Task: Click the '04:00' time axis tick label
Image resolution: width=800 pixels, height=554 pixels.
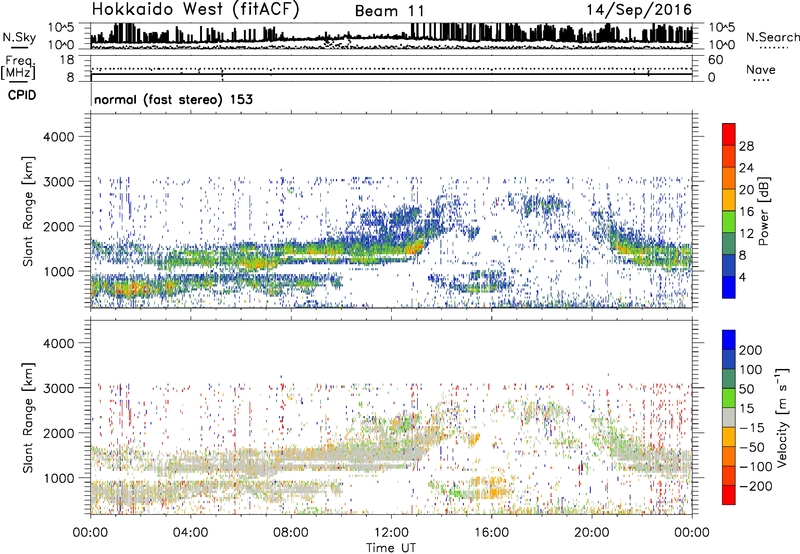Action: [190, 533]
